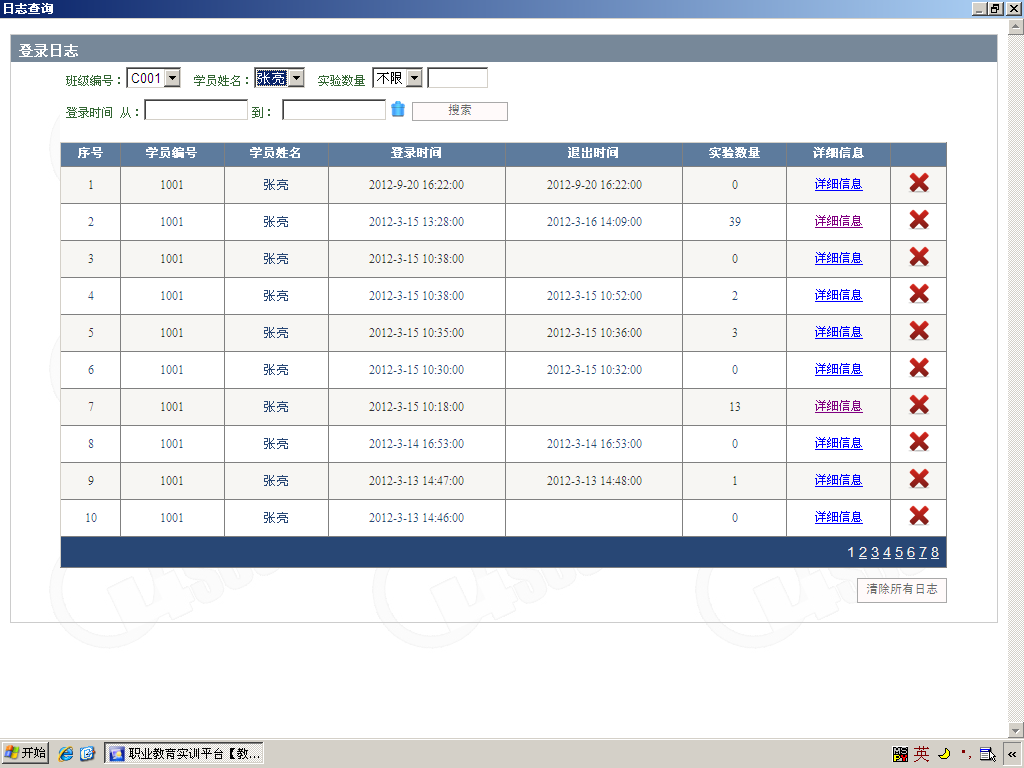Click the login time 从 input field
1024x768 pixels.
(x=196, y=110)
